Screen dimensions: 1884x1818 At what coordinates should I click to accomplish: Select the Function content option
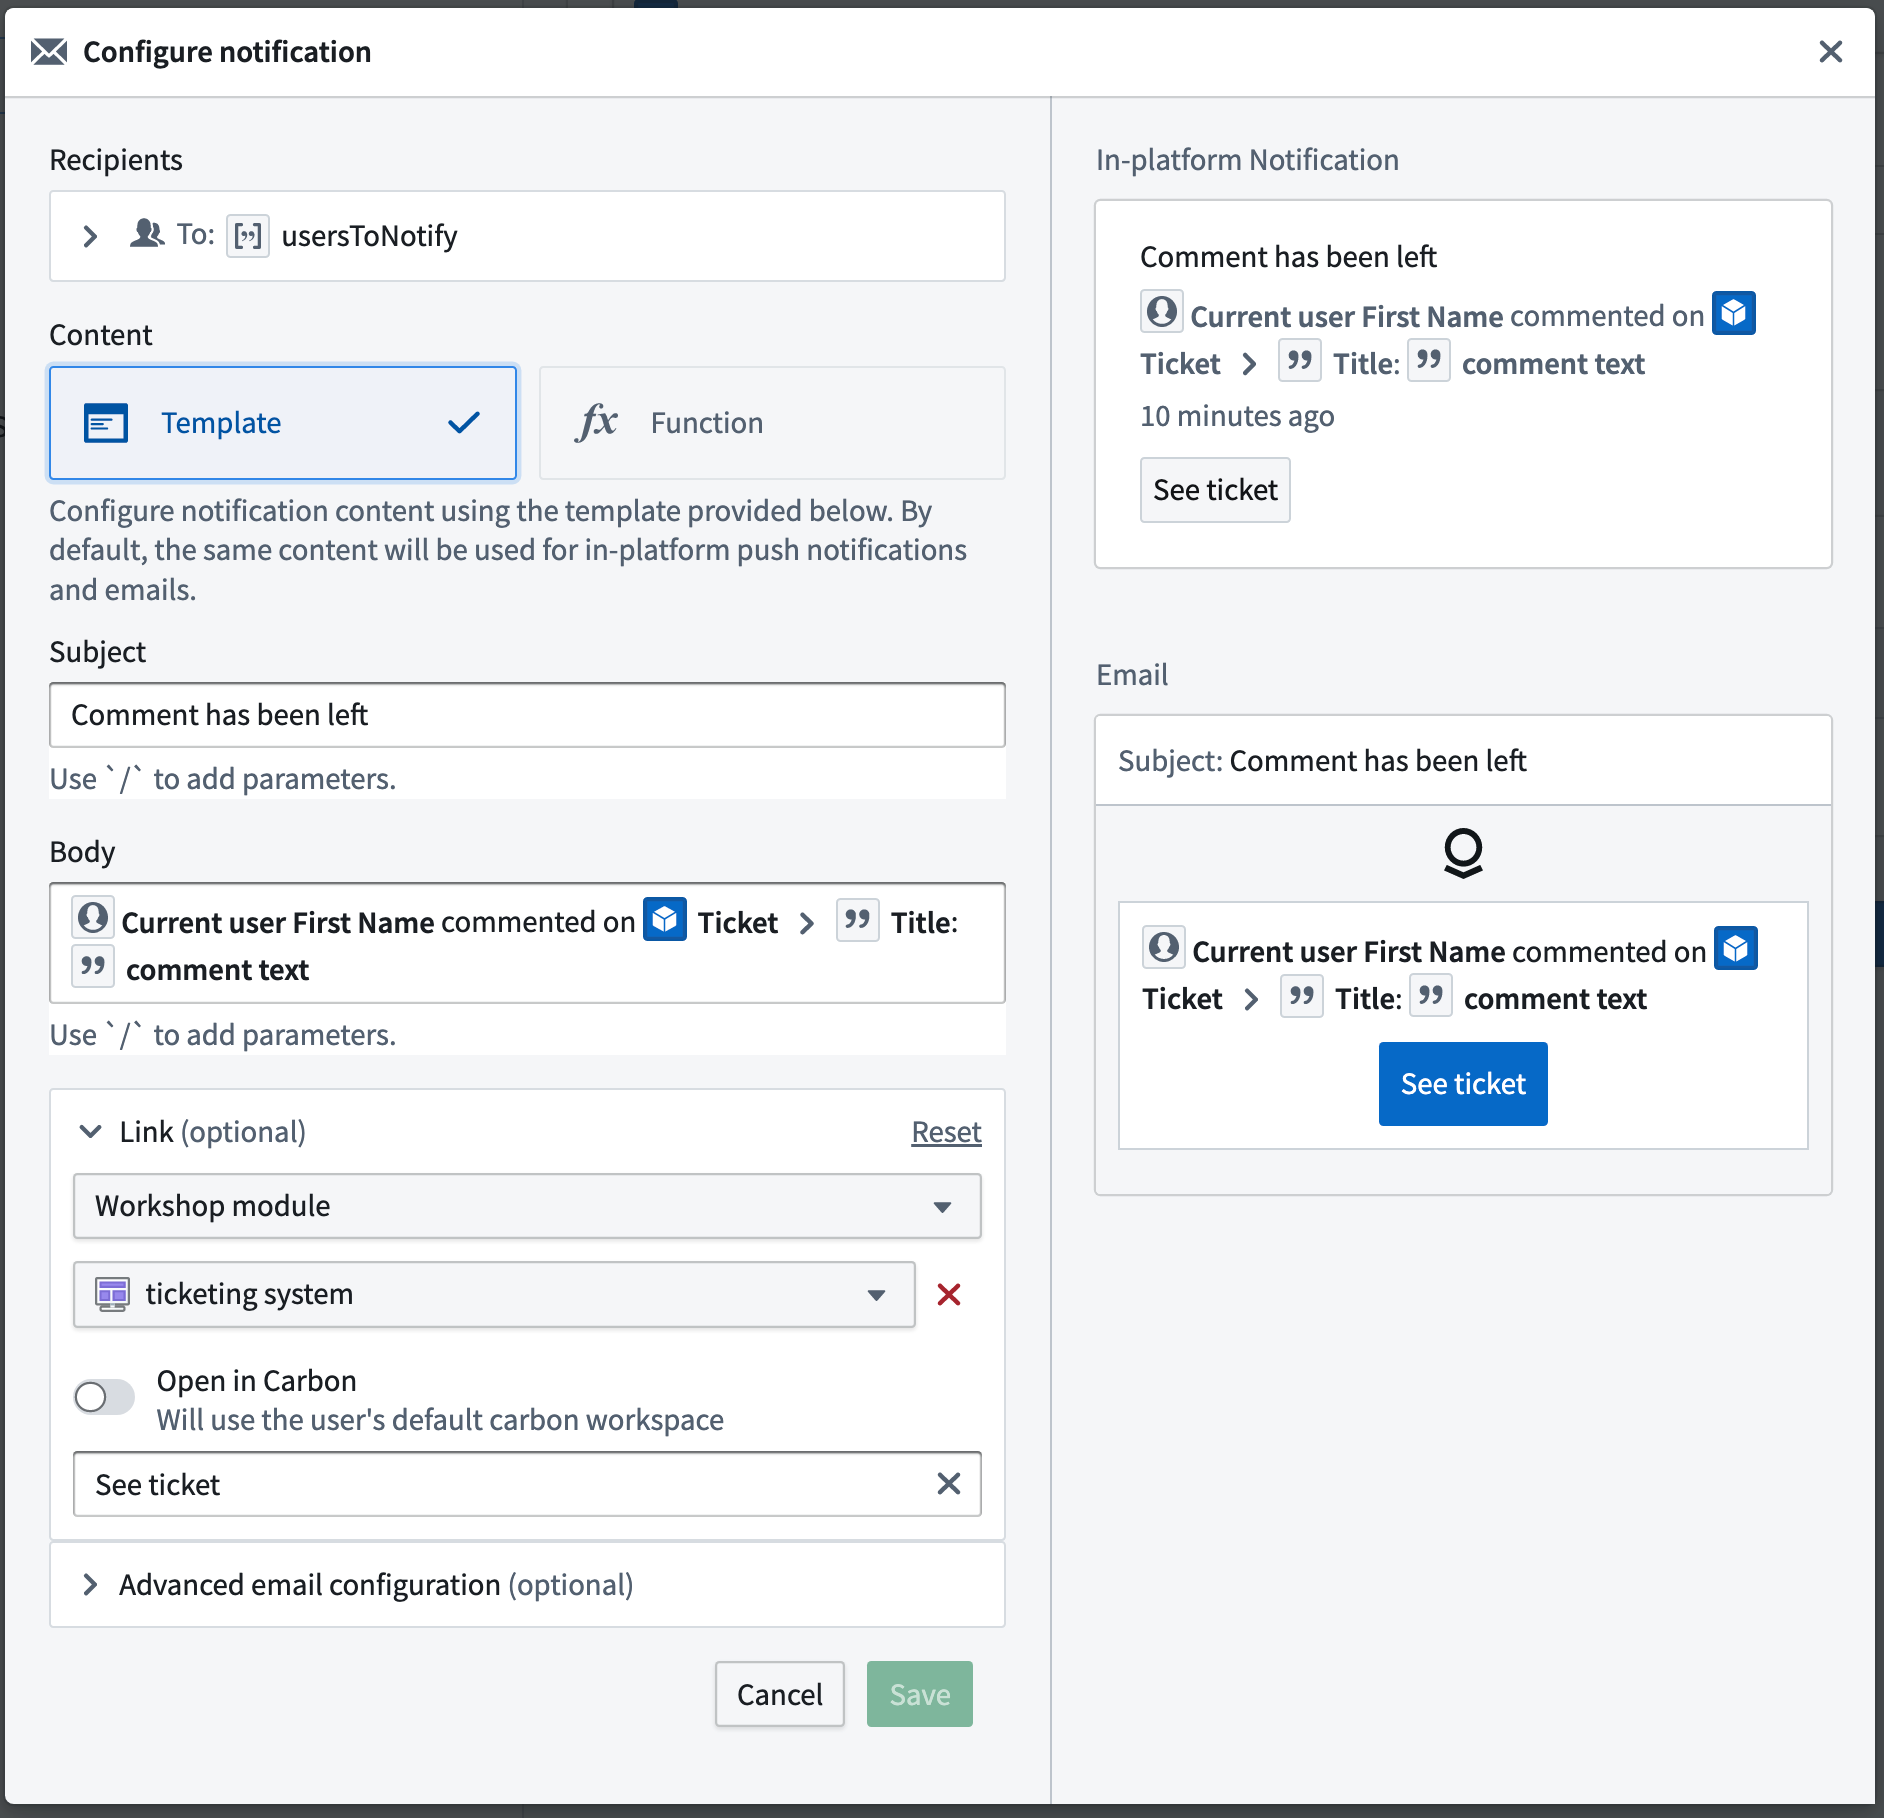point(772,423)
